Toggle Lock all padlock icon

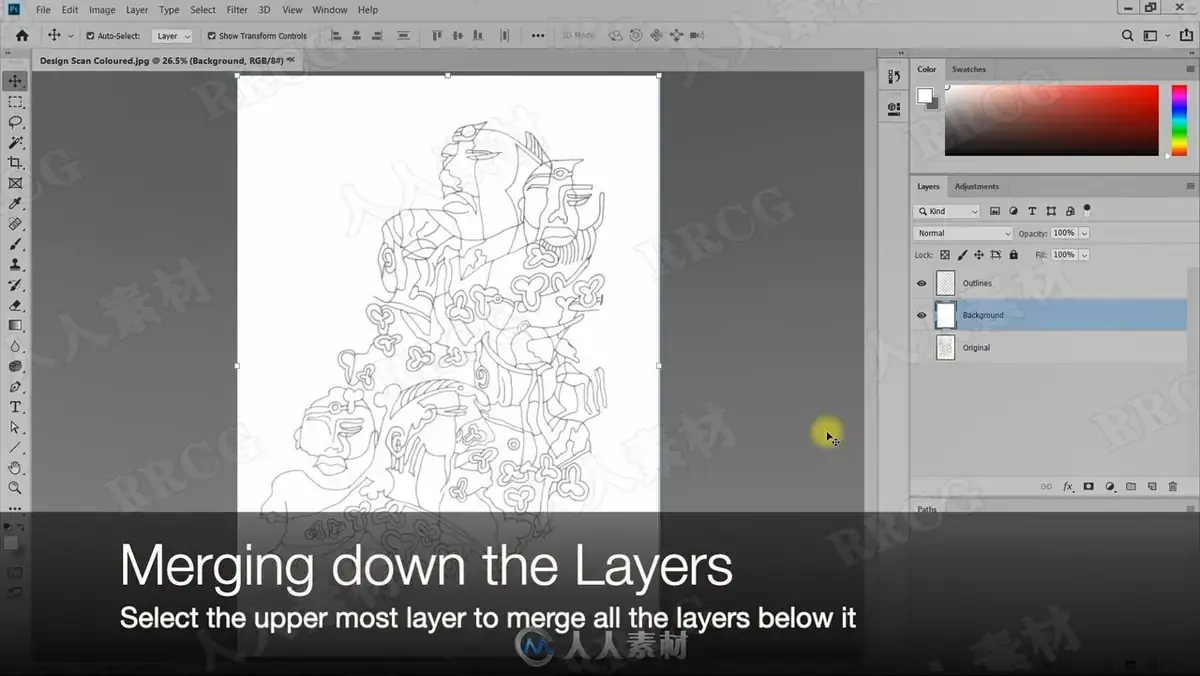pos(1013,255)
